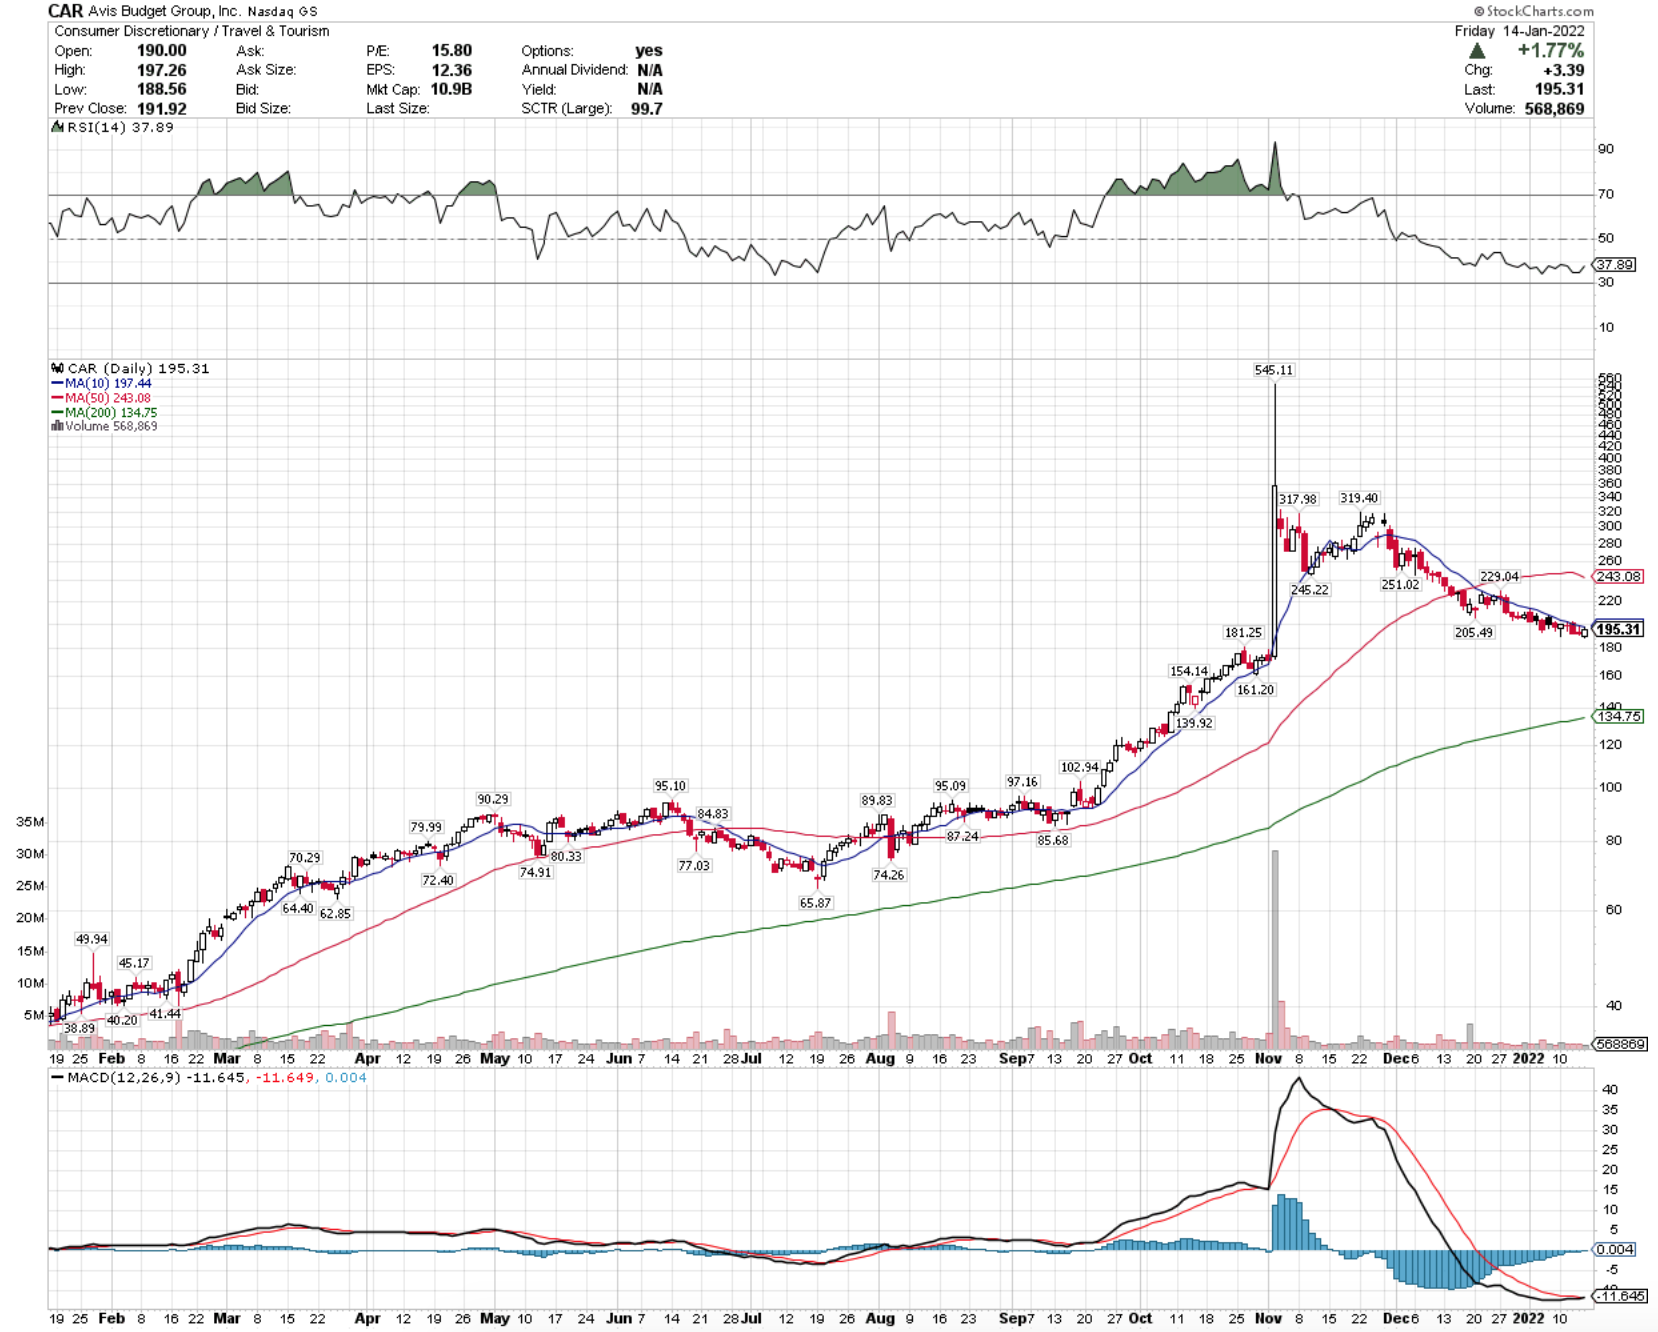Click the CAR ticker symbol in the header

pos(65,11)
